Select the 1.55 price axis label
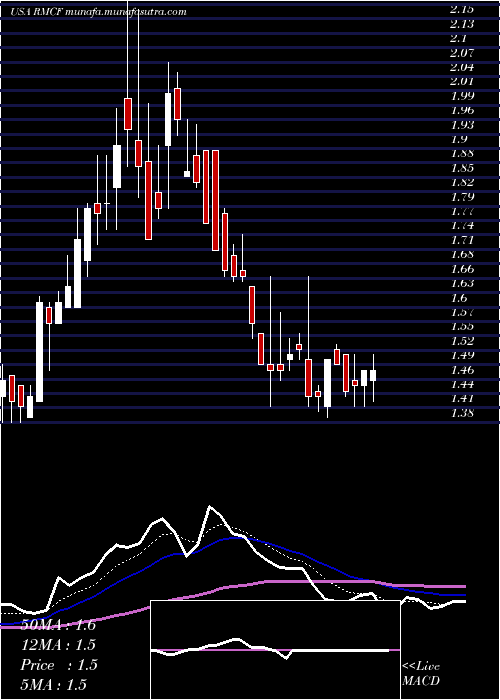Viewport: 500px width, 700px height. tap(462, 326)
